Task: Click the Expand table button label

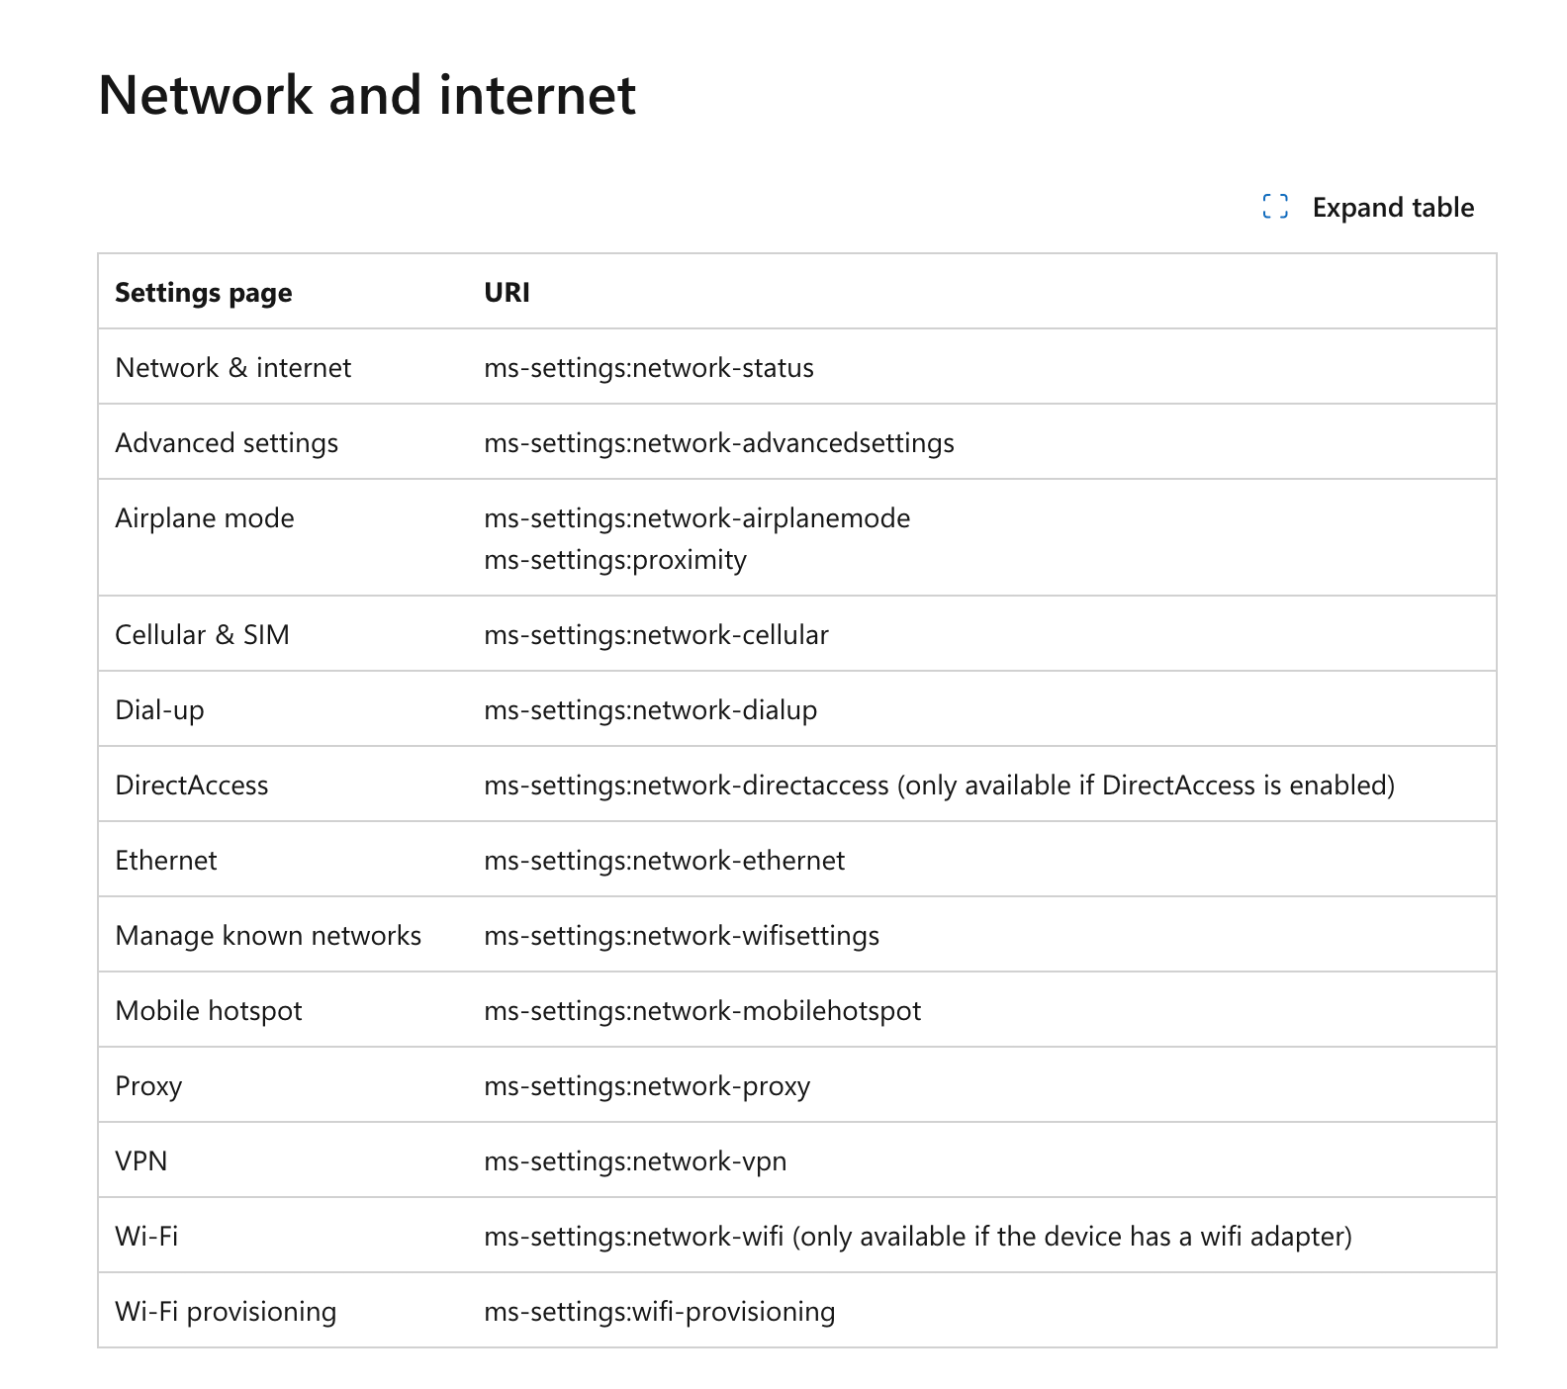Action: (x=1392, y=207)
